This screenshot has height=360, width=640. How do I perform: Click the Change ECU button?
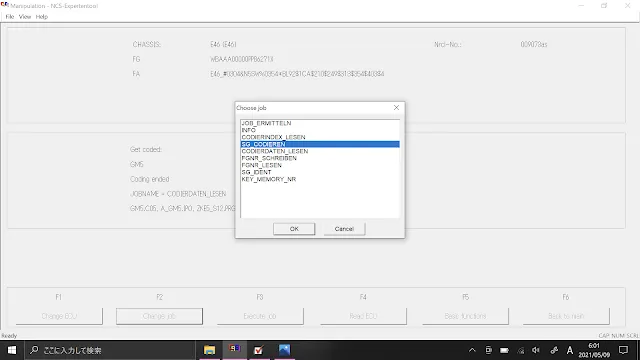[59, 316]
